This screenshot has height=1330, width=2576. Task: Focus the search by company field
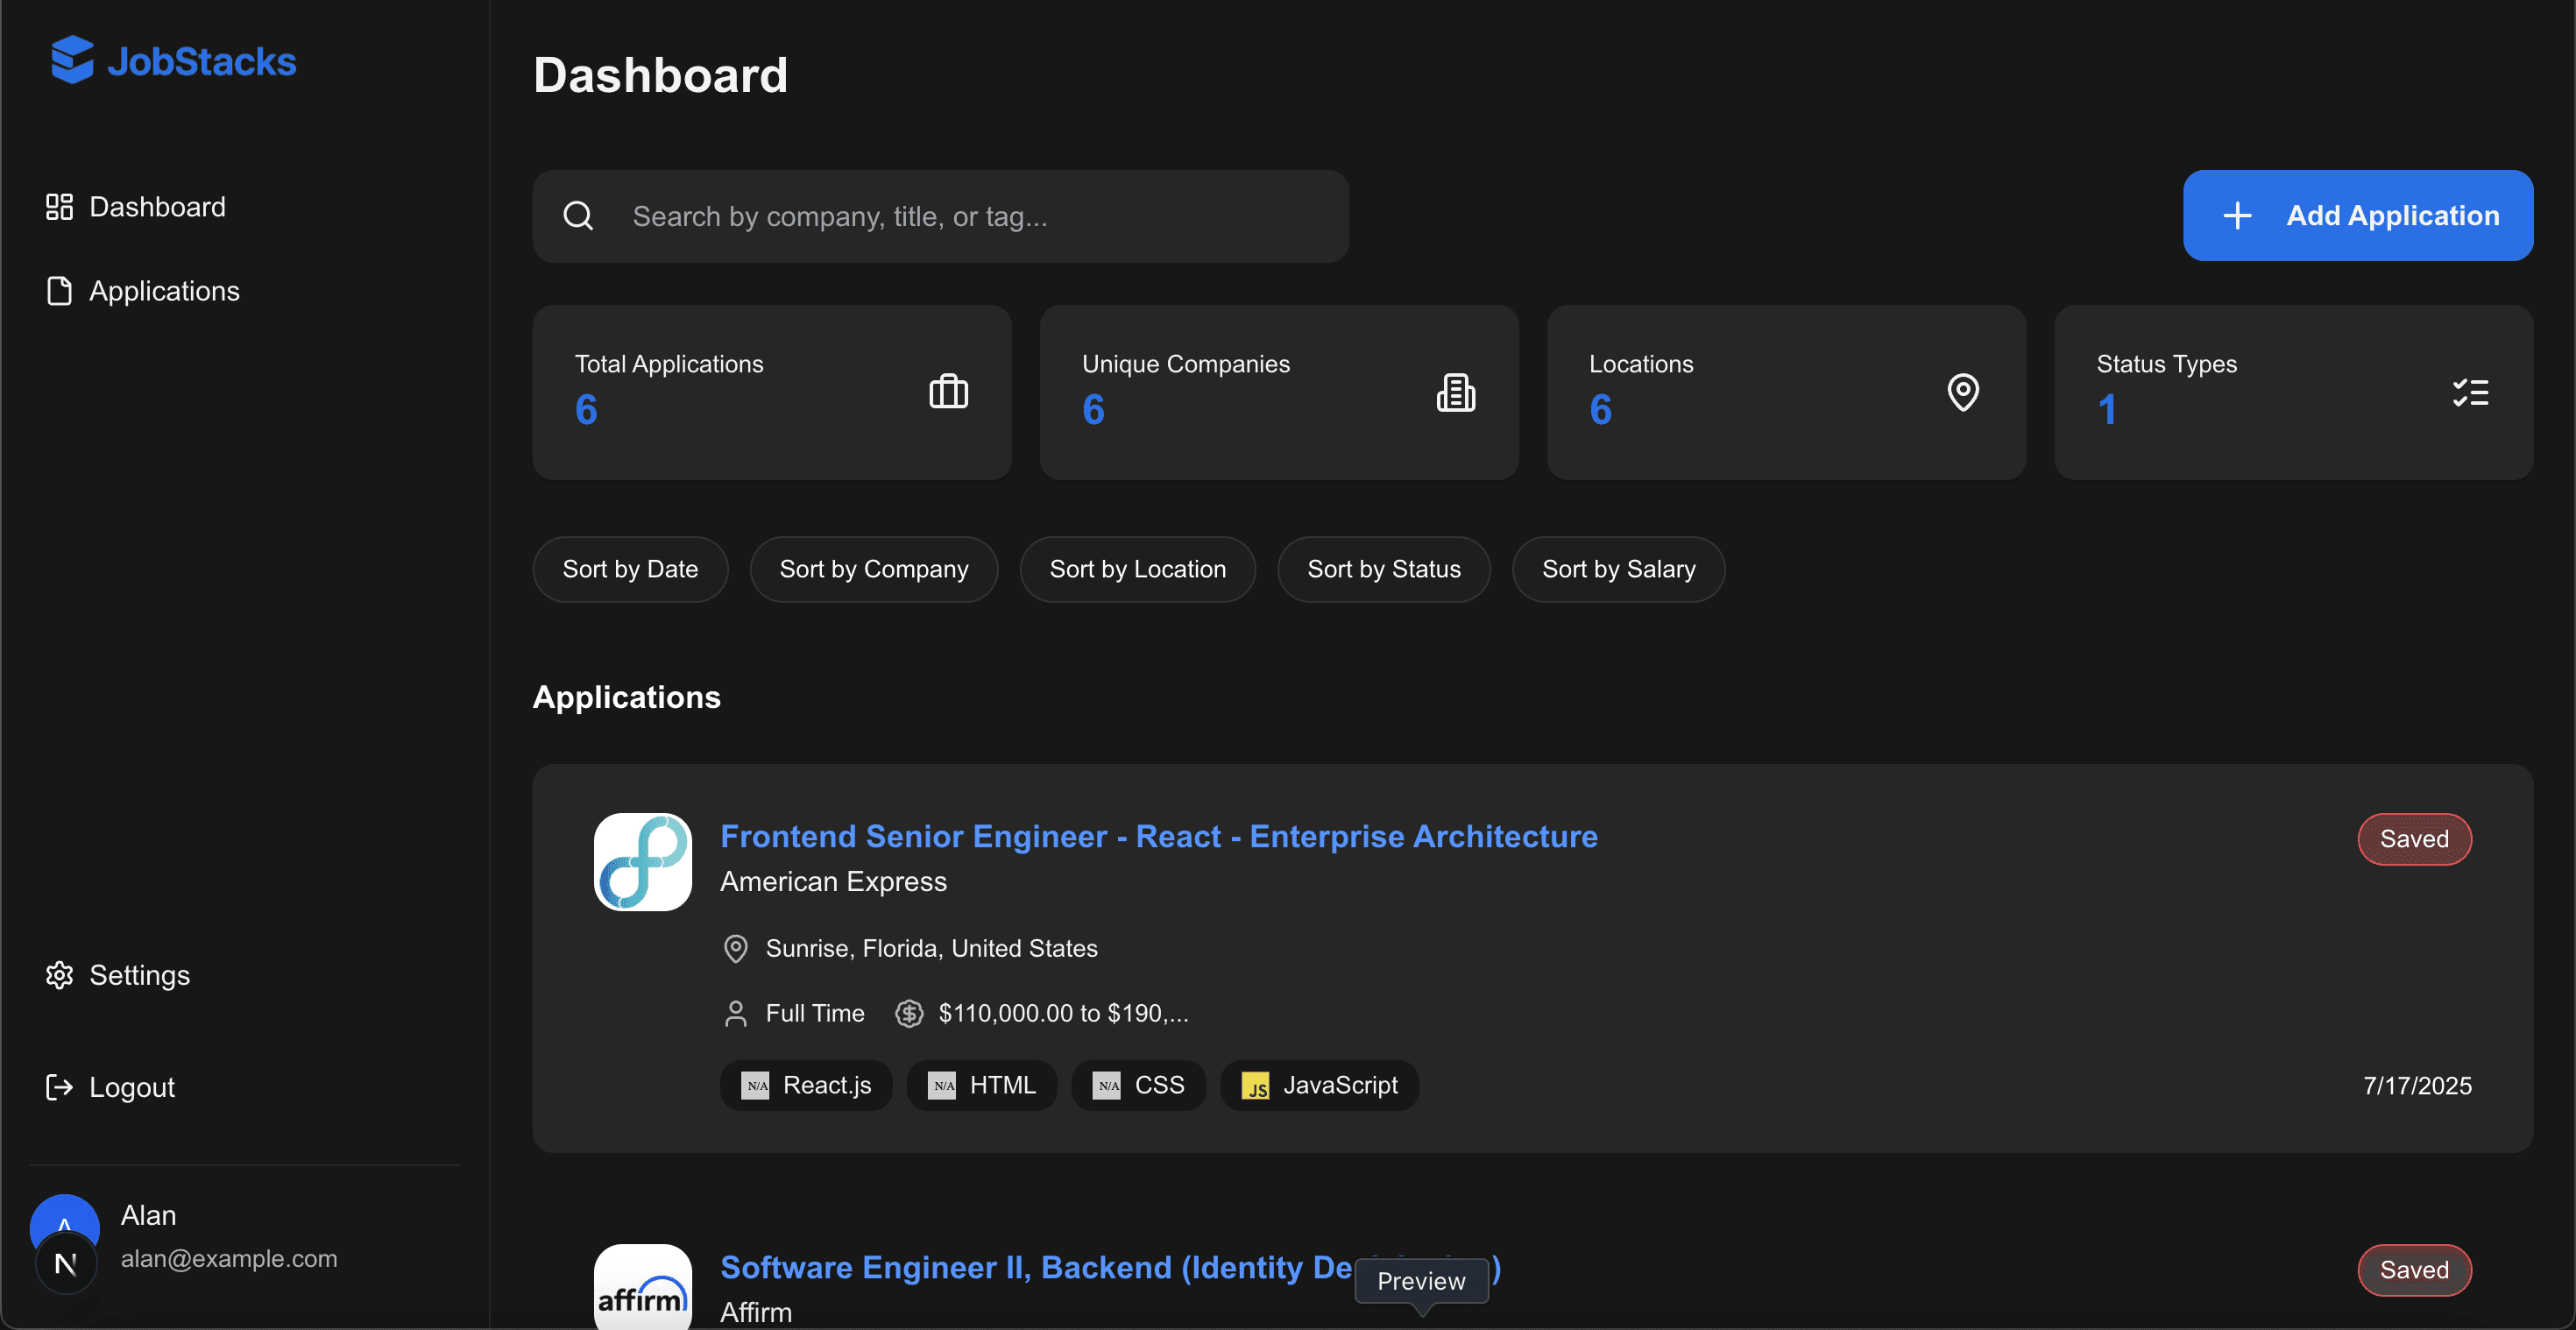click(x=940, y=216)
